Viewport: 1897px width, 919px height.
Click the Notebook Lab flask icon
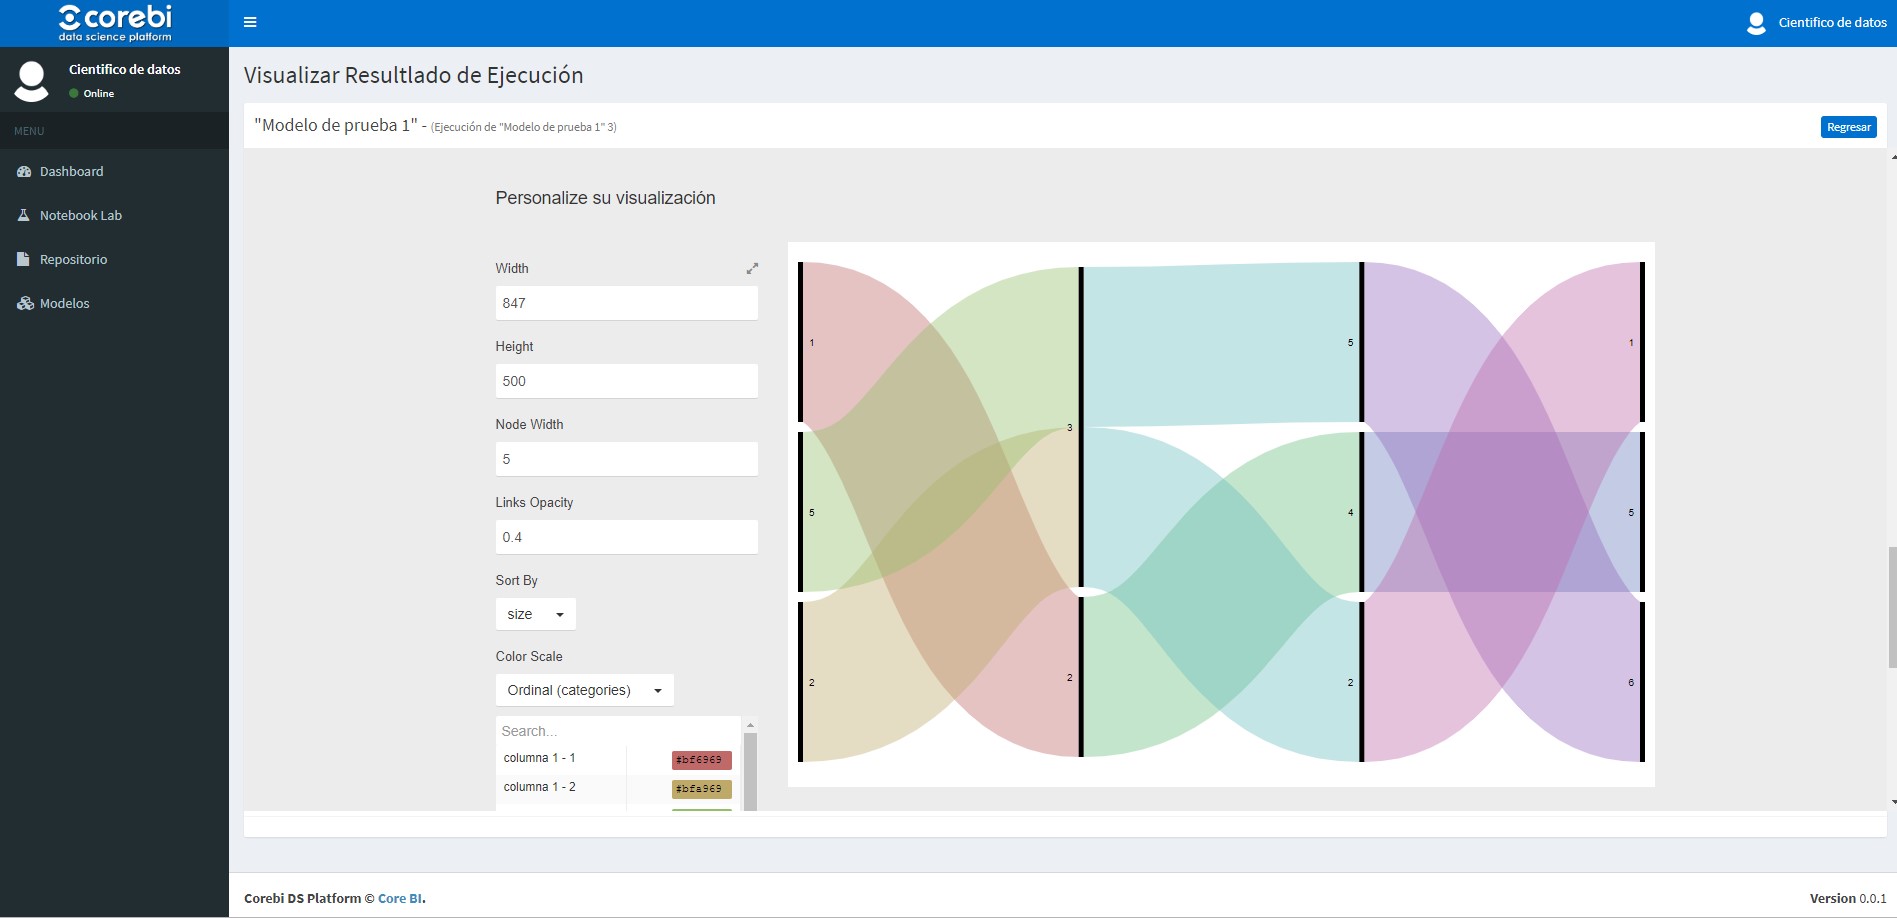click(x=24, y=215)
